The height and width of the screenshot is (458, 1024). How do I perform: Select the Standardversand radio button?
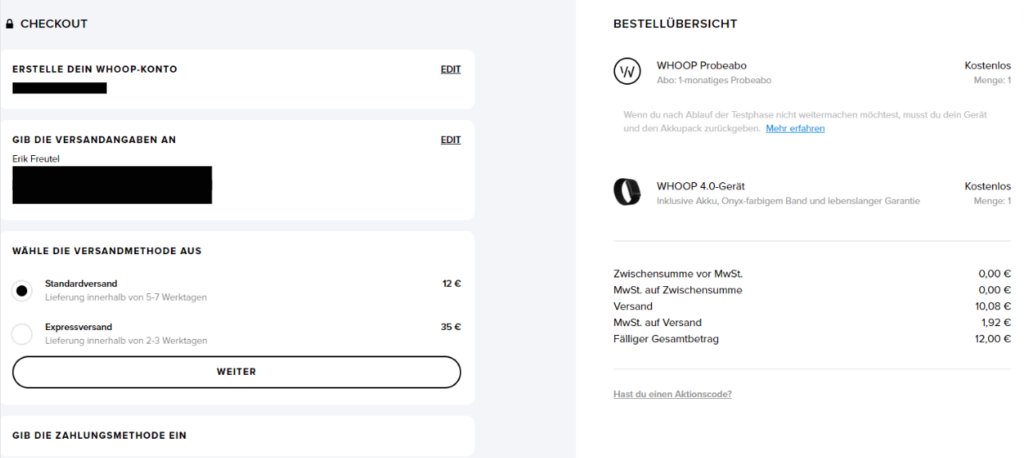click(x=22, y=291)
